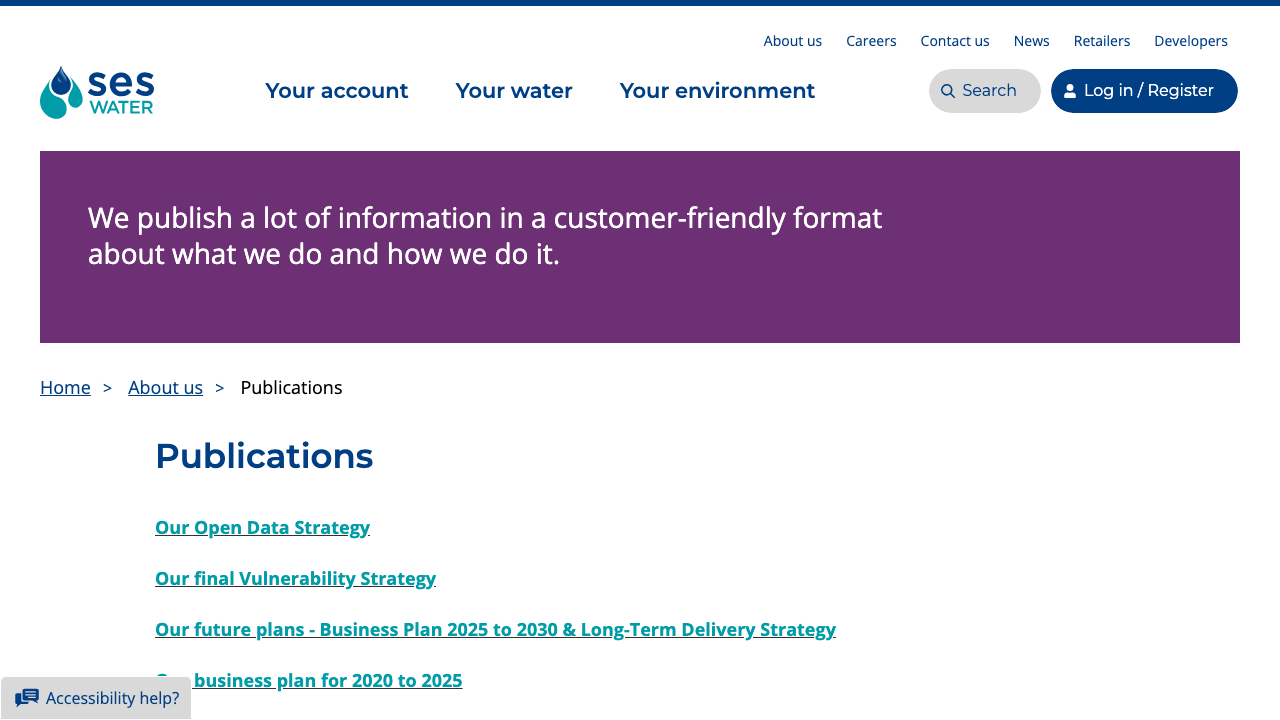Open the Developers page

[x=1190, y=40]
